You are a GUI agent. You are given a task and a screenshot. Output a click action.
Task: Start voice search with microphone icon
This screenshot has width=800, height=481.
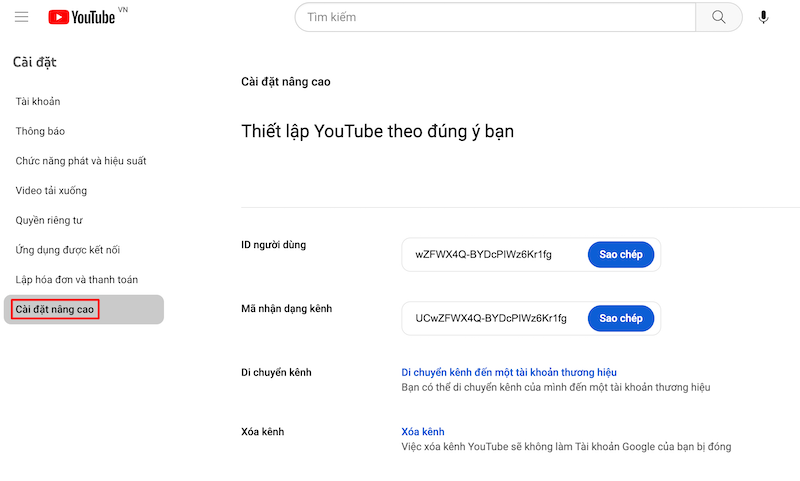(x=763, y=17)
